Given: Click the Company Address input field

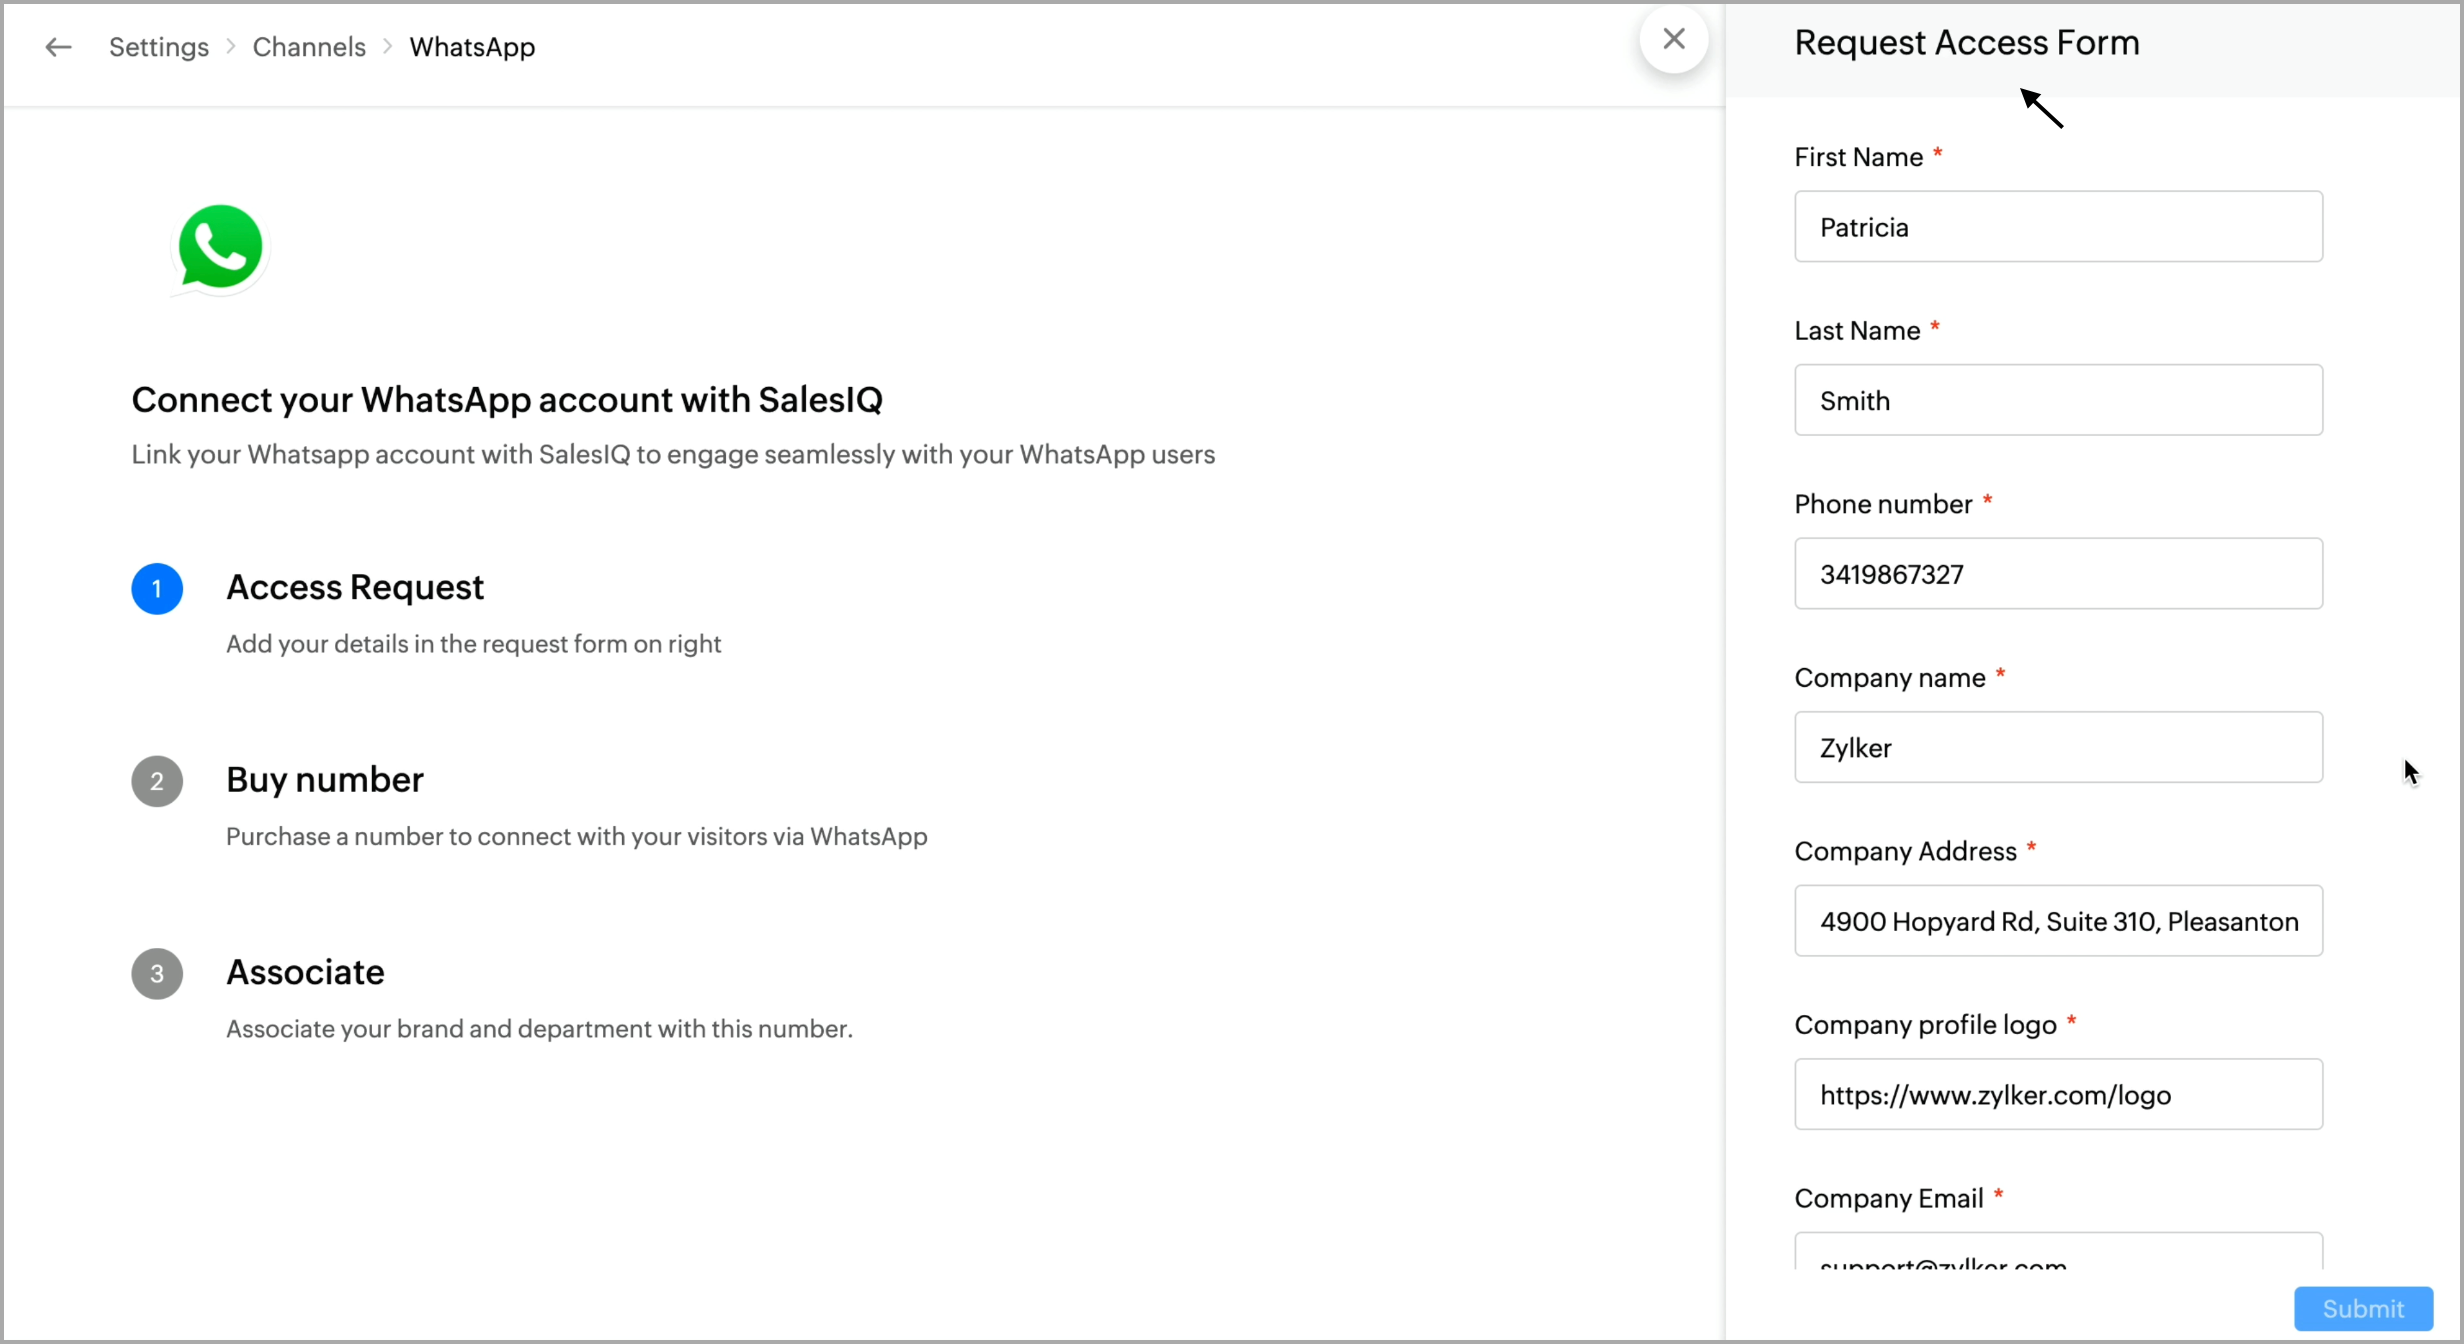Looking at the screenshot, I should point(2057,921).
